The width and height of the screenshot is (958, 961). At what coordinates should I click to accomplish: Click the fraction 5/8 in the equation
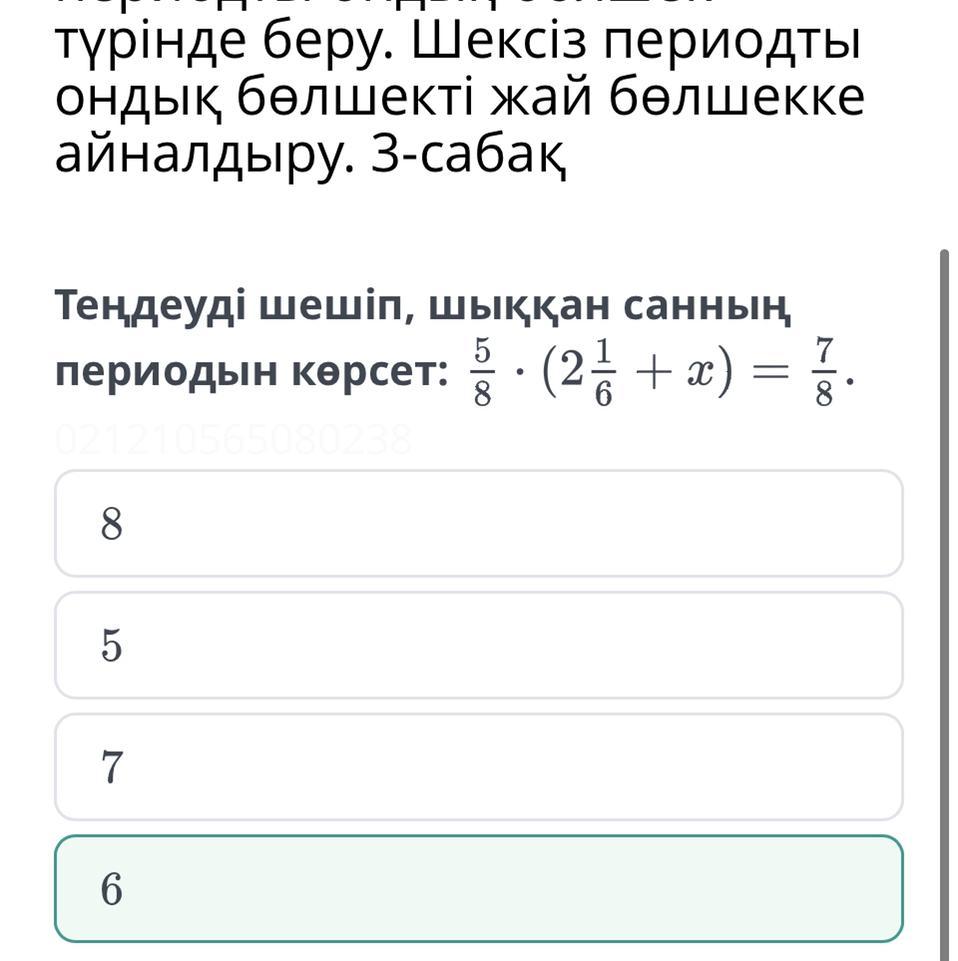482,371
